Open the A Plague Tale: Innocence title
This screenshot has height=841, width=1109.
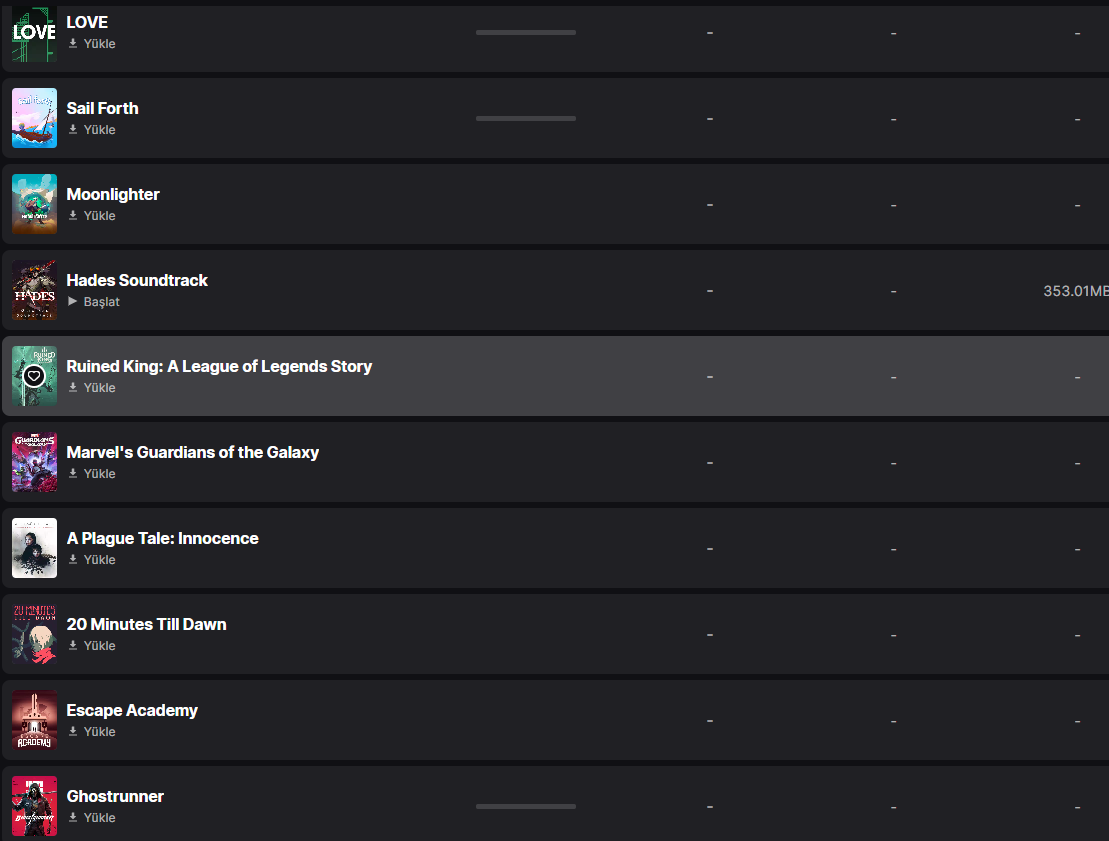162,538
